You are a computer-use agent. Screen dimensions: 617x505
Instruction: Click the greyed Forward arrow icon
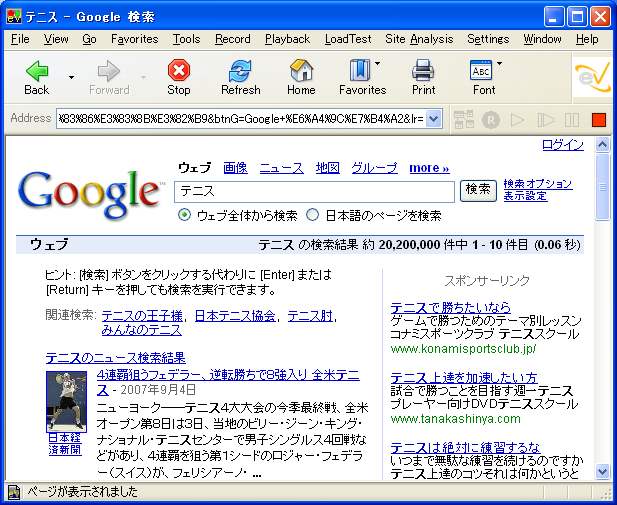[x=109, y=71]
